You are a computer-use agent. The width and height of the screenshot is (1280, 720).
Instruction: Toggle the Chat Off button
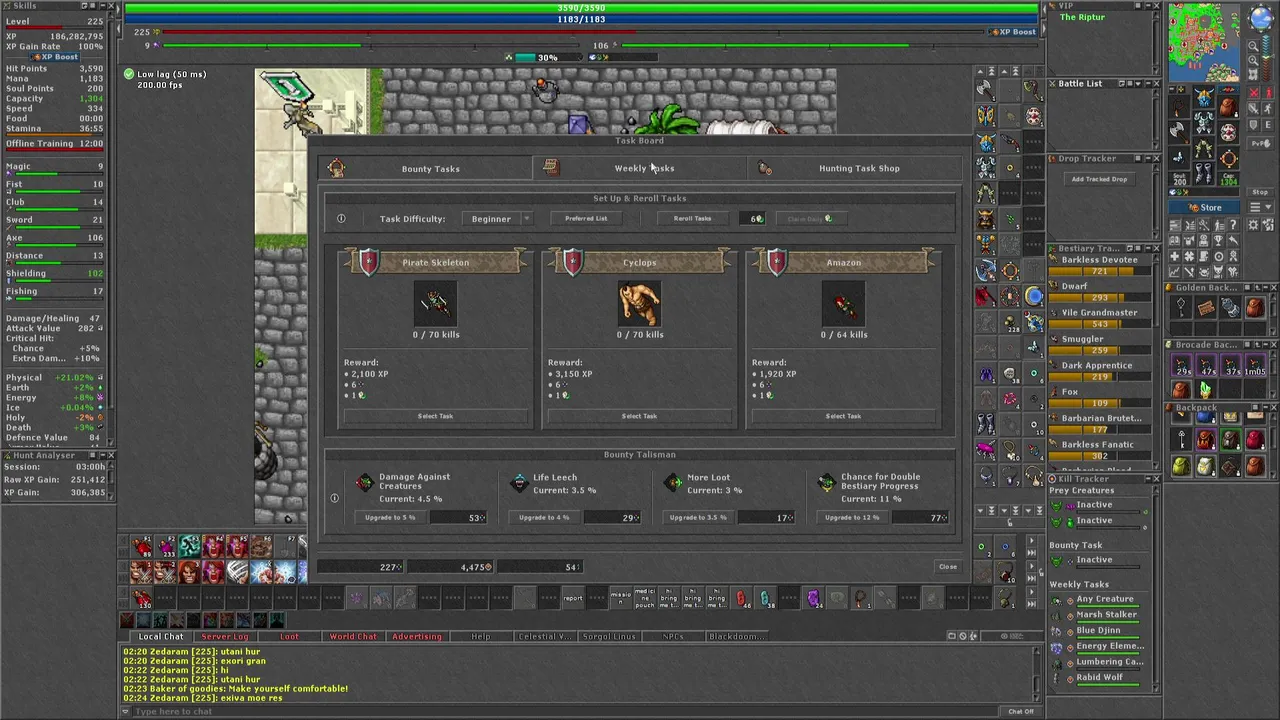[1021, 711]
